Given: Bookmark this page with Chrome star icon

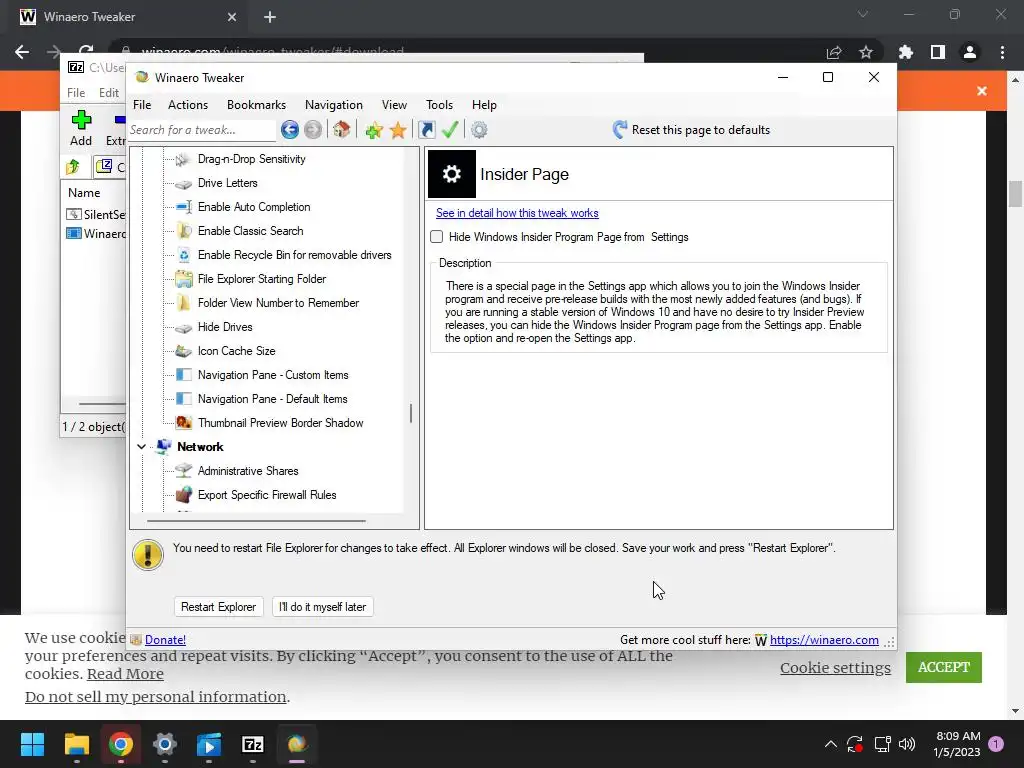Looking at the screenshot, I should pos(866,52).
